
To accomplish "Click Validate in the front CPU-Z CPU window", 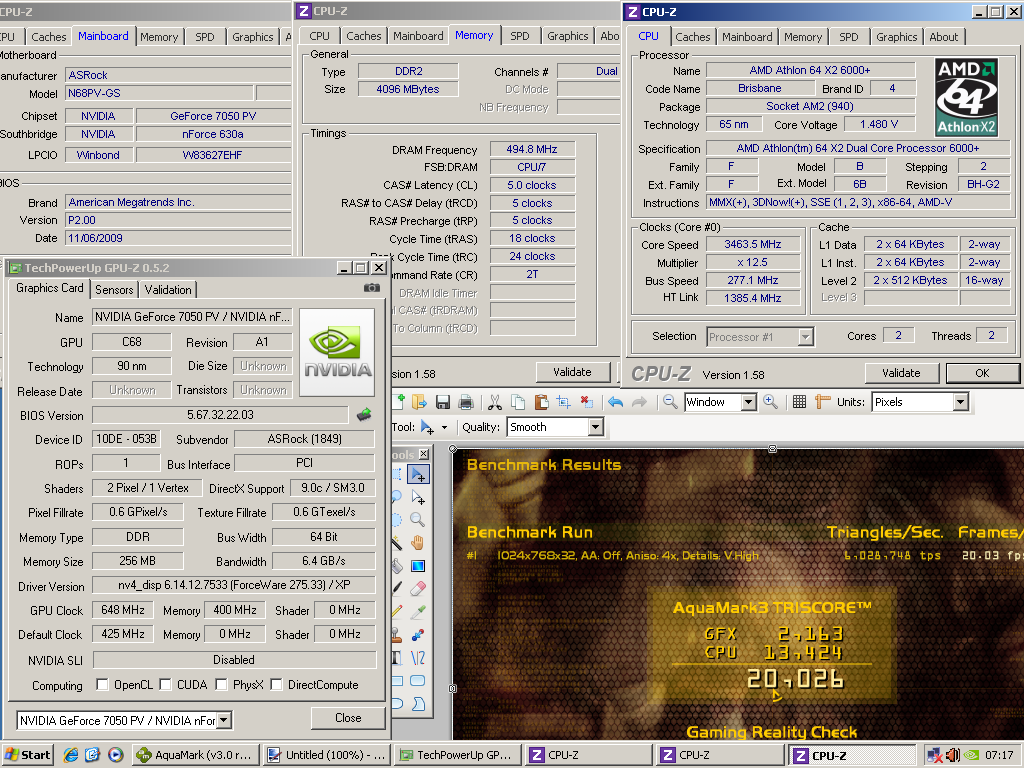I will [901, 373].
